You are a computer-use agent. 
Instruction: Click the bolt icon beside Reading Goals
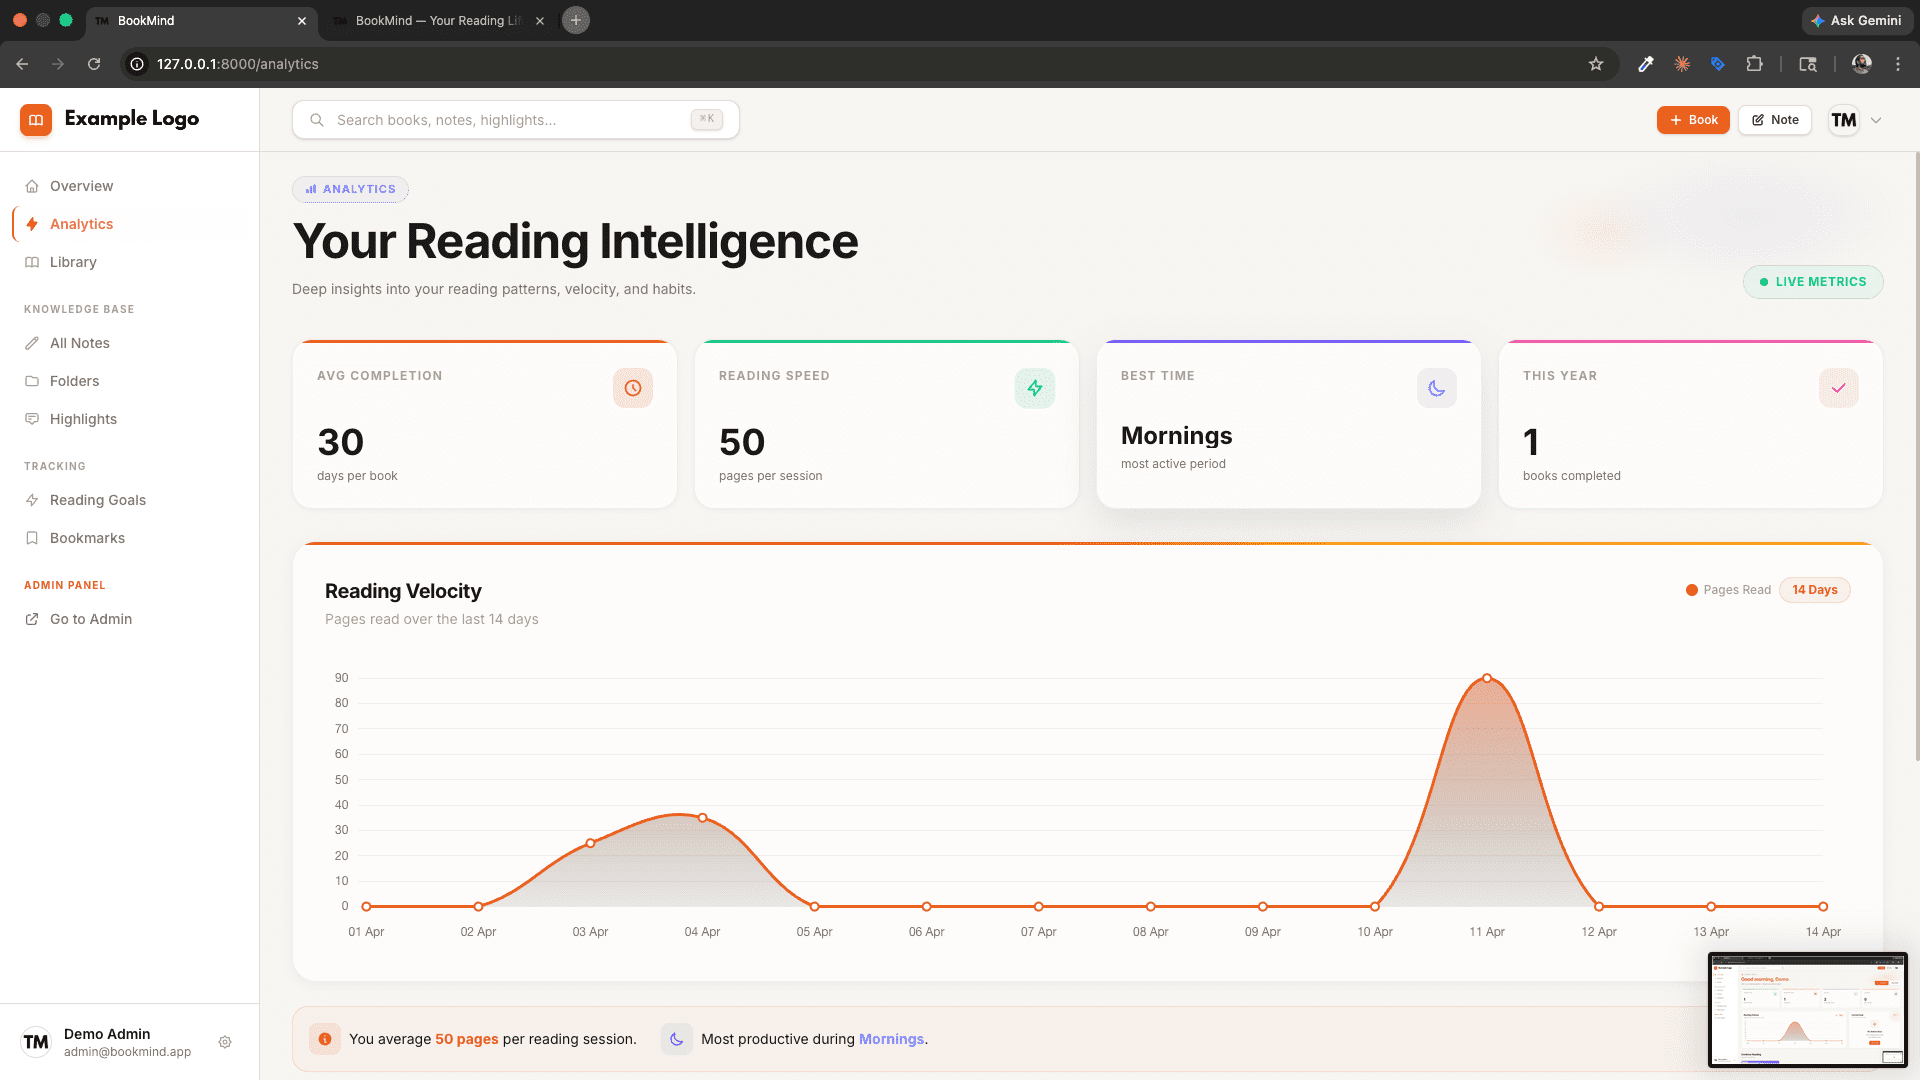tap(32, 500)
